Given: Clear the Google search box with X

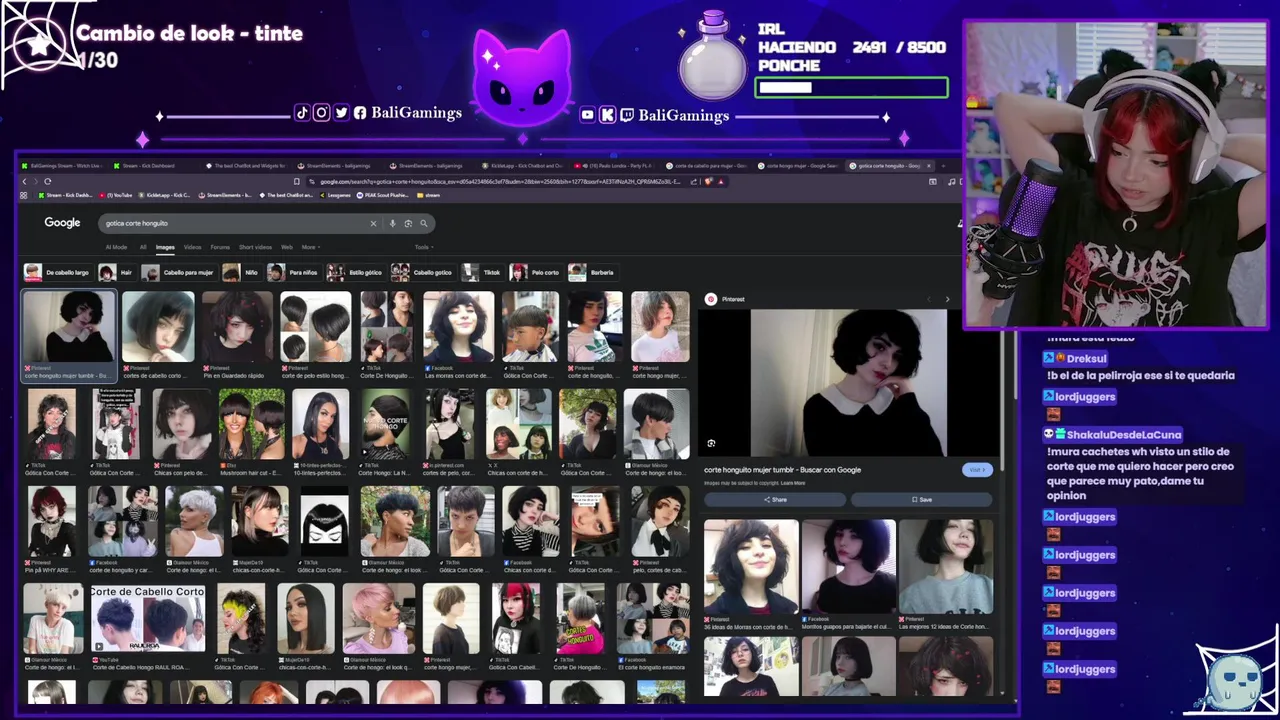Looking at the screenshot, I should click(373, 223).
